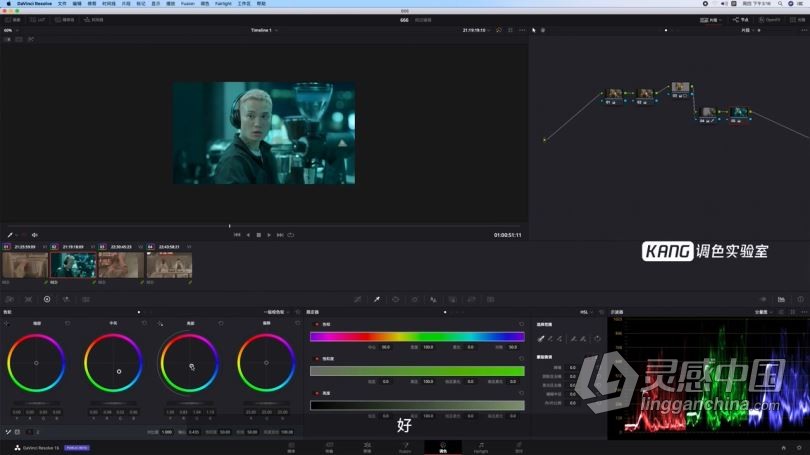Viewport: 810px width, 455px height.
Task: Select the Qualifier eyedropper palette
Action: pyautogui.click(x=377, y=300)
